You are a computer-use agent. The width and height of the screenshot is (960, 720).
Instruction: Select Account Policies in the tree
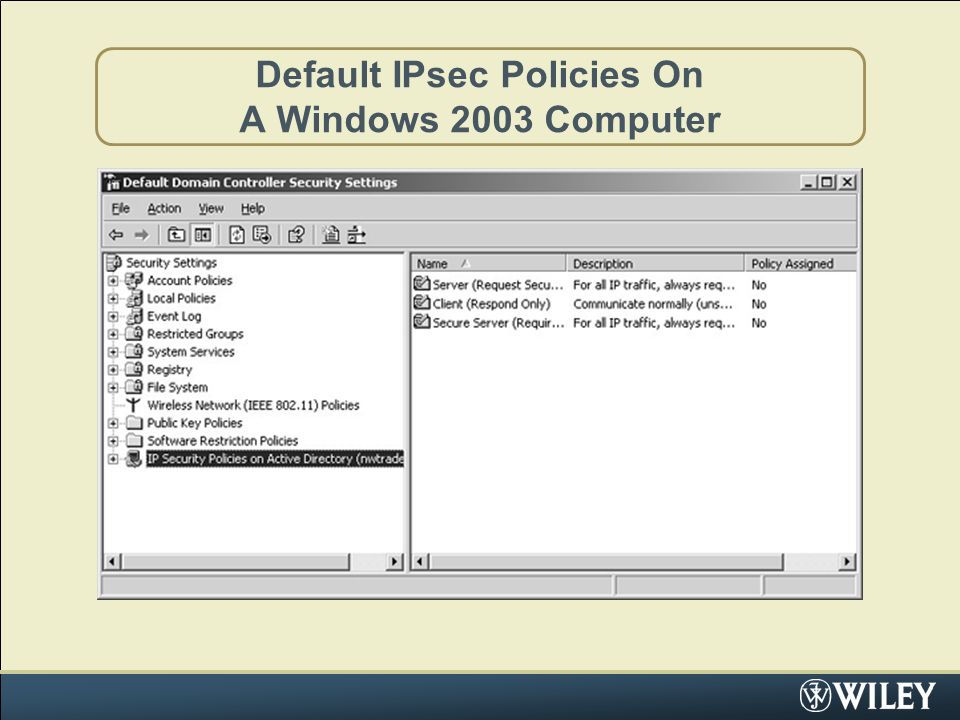190,280
